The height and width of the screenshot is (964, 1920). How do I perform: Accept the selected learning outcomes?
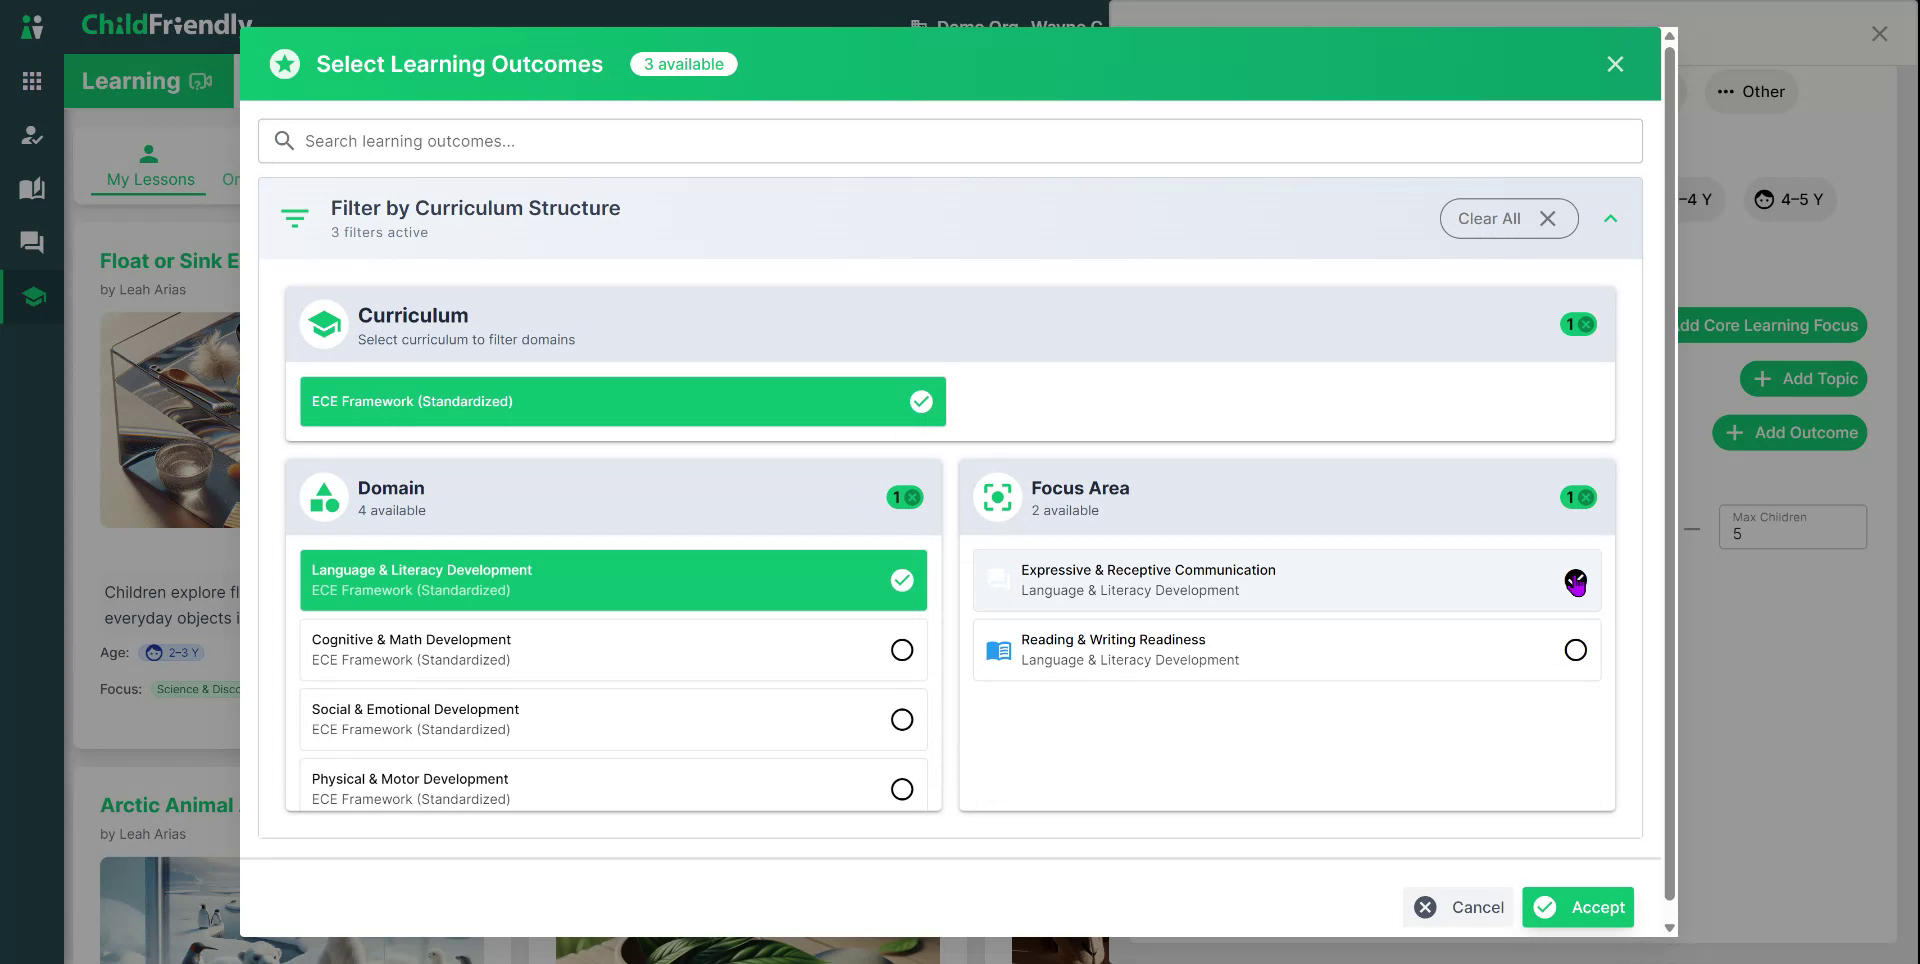tap(1578, 907)
